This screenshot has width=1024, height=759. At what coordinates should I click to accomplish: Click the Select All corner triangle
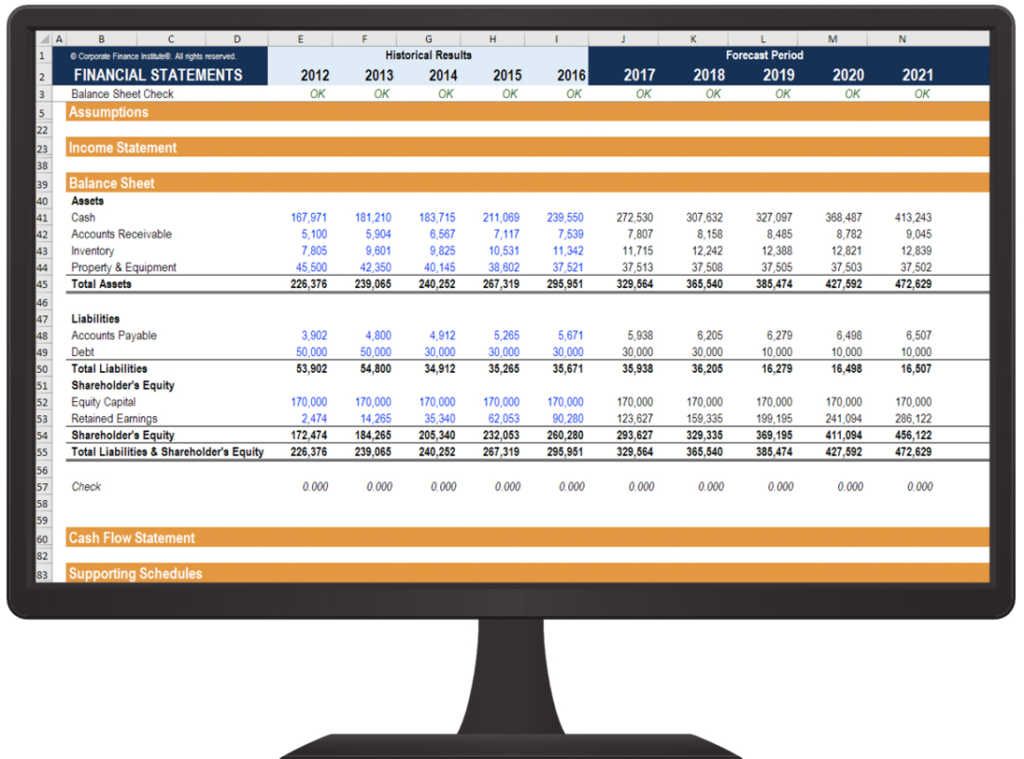pos(43,39)
